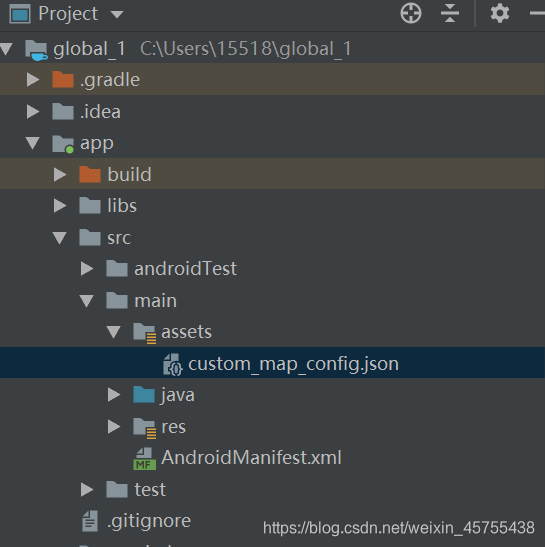Click the app module folder icon

pyautogui.click(x=63, y=144)
